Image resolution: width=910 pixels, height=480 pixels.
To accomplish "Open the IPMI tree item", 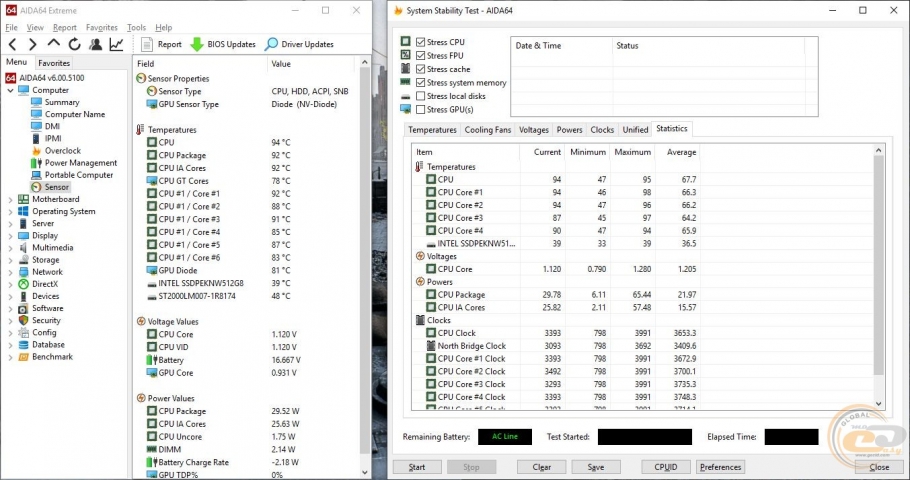I will click(53, 138).
